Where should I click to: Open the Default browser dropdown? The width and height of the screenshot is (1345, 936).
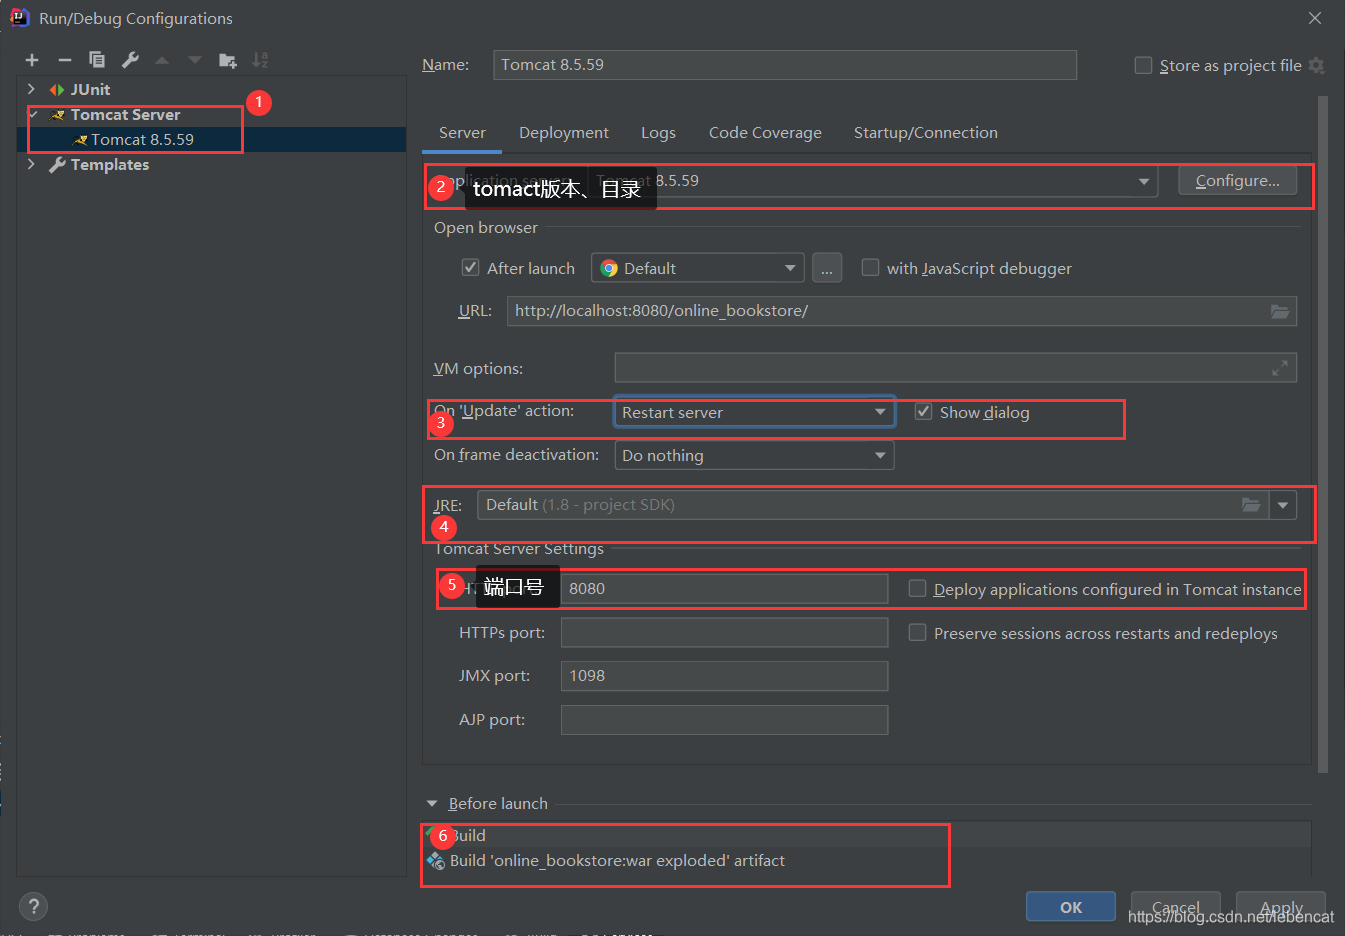698,268
